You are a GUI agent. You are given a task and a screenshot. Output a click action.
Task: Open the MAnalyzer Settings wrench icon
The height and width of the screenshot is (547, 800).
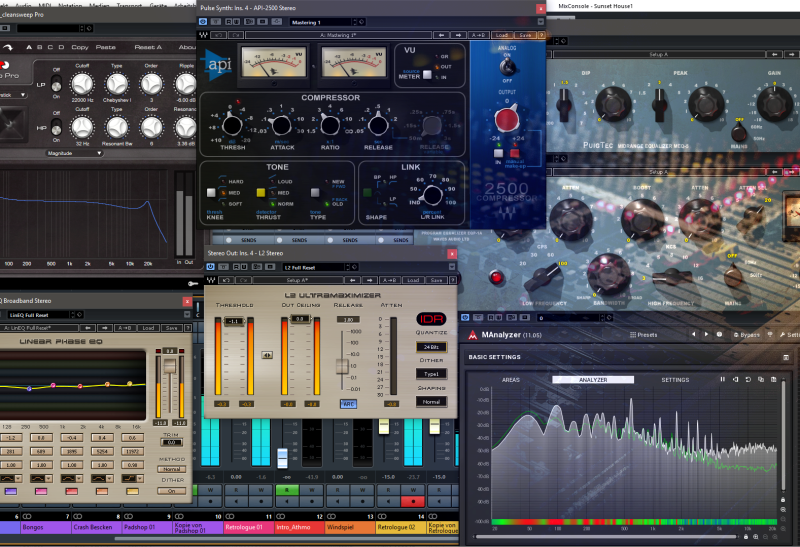781,335
